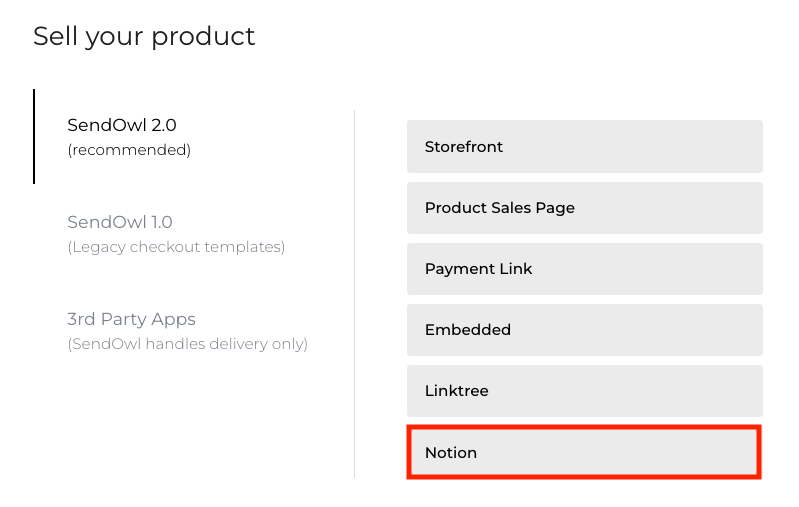Click the Storefront option

coord(584,147)
